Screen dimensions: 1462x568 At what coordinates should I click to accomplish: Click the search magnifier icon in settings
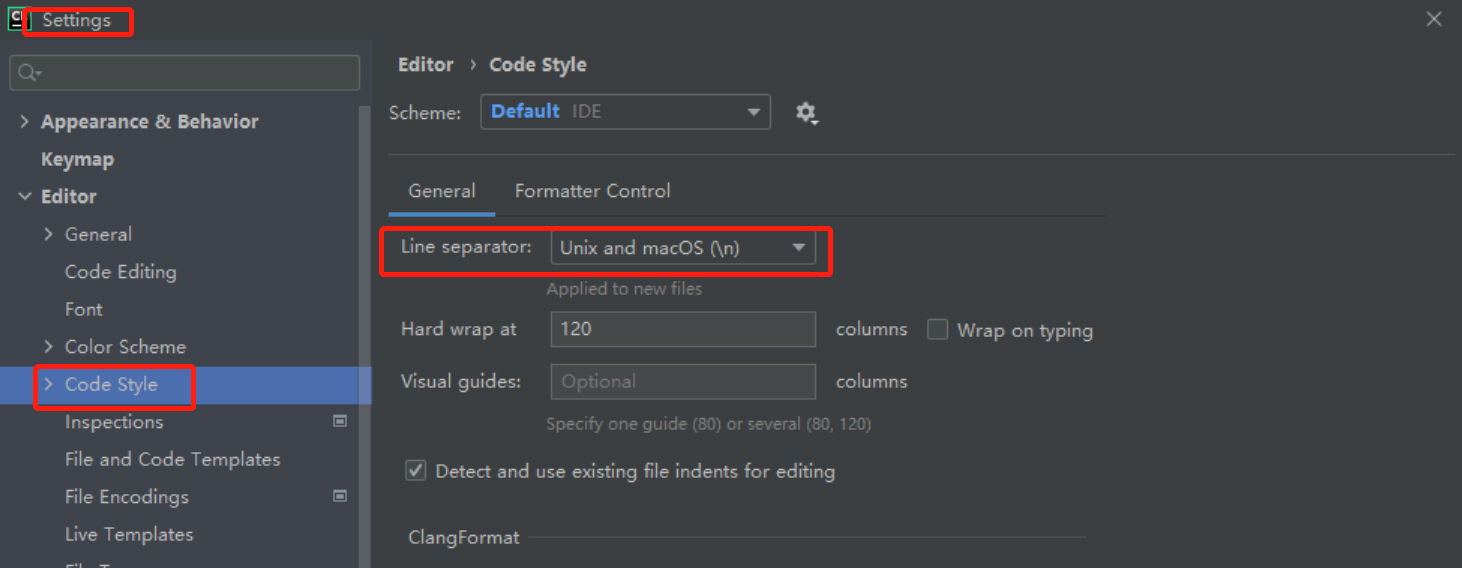click(x=28, y=73)
